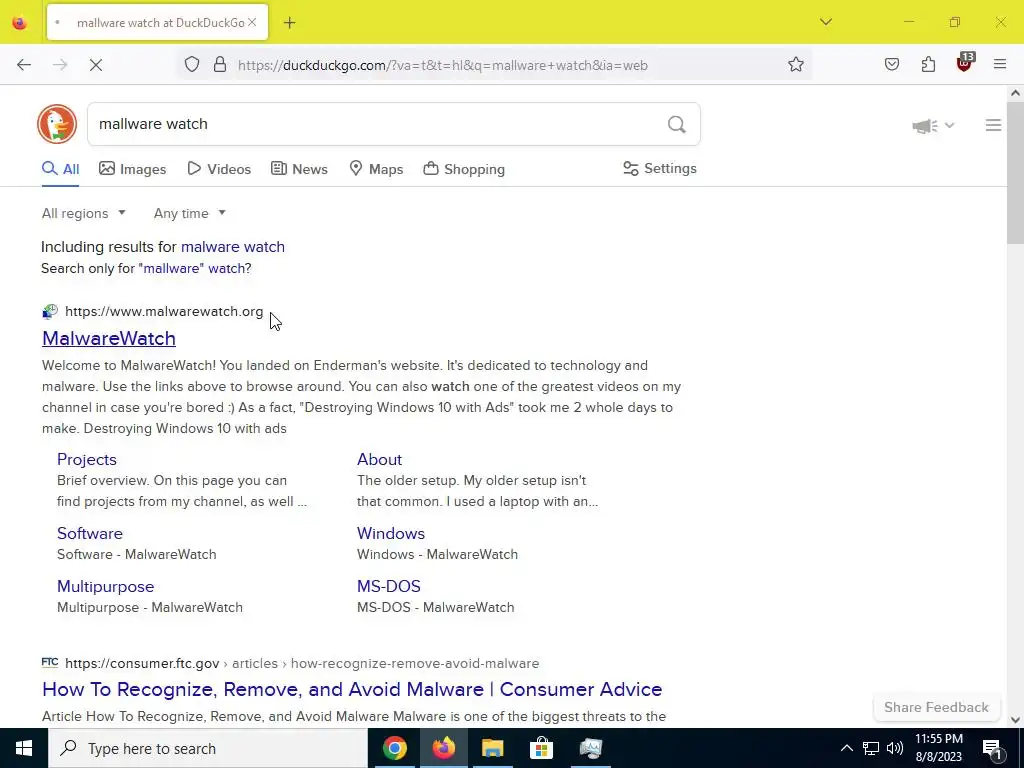List all tabs dropdown arrow
The height and width of the screenshot is (768, 1024).
tap(826, 22)
